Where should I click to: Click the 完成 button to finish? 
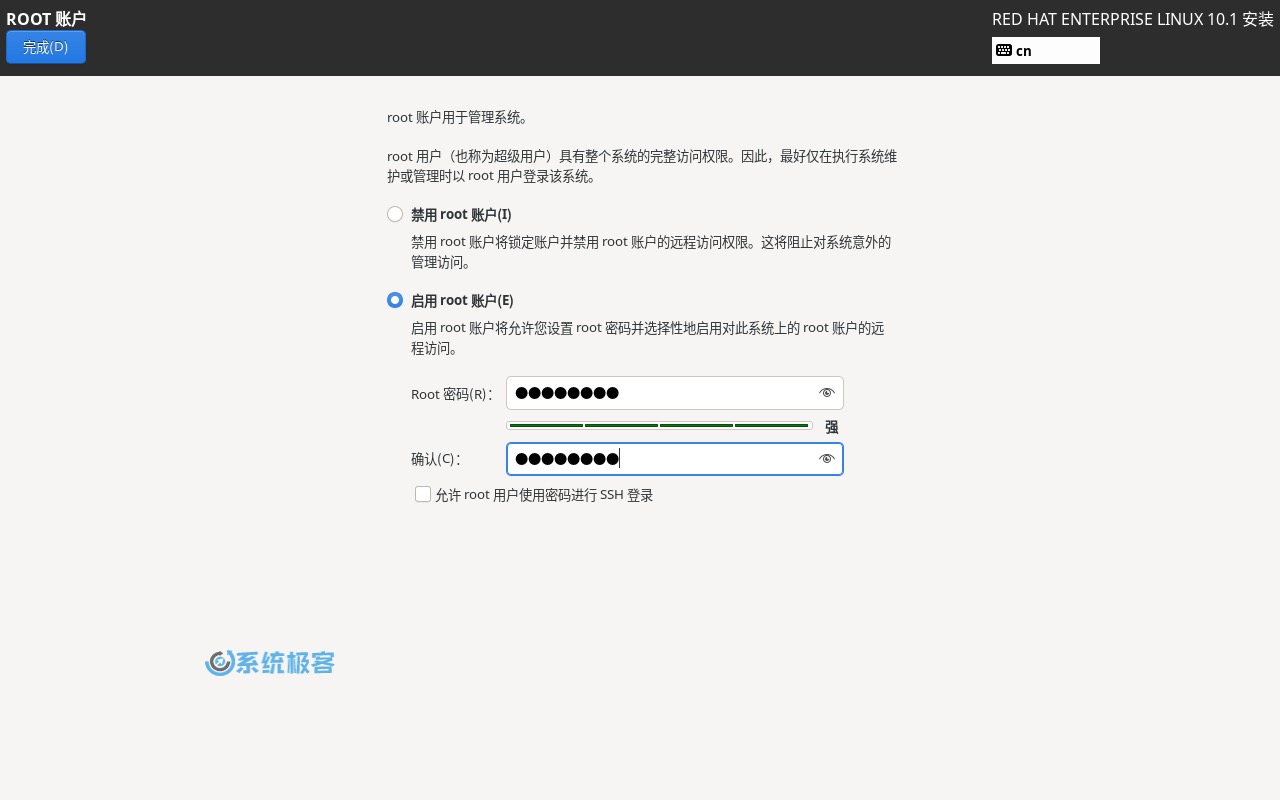(x=46, y=47)
